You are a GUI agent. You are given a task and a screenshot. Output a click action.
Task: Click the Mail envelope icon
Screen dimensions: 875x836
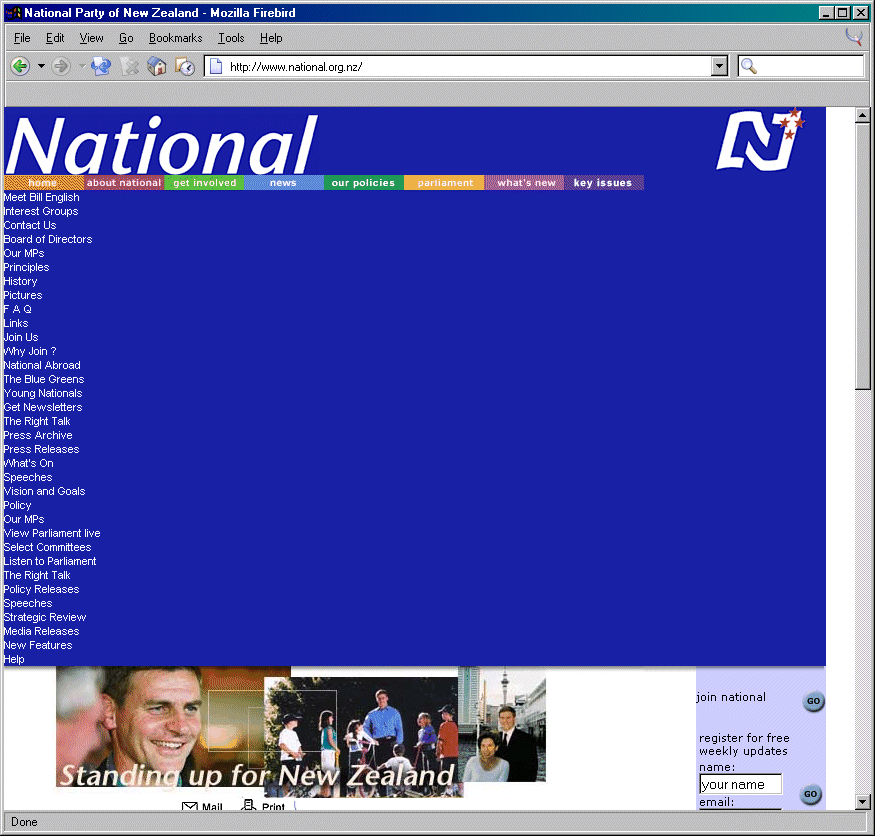tap(190, 807)
